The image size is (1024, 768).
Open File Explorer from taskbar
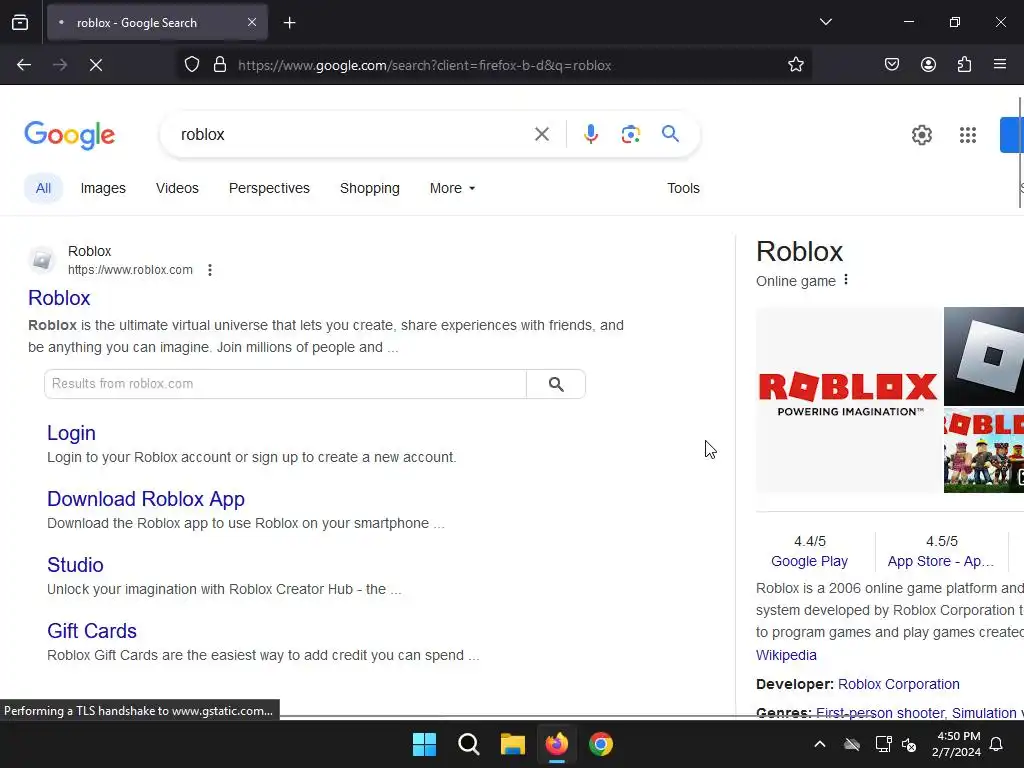[513, 744]
